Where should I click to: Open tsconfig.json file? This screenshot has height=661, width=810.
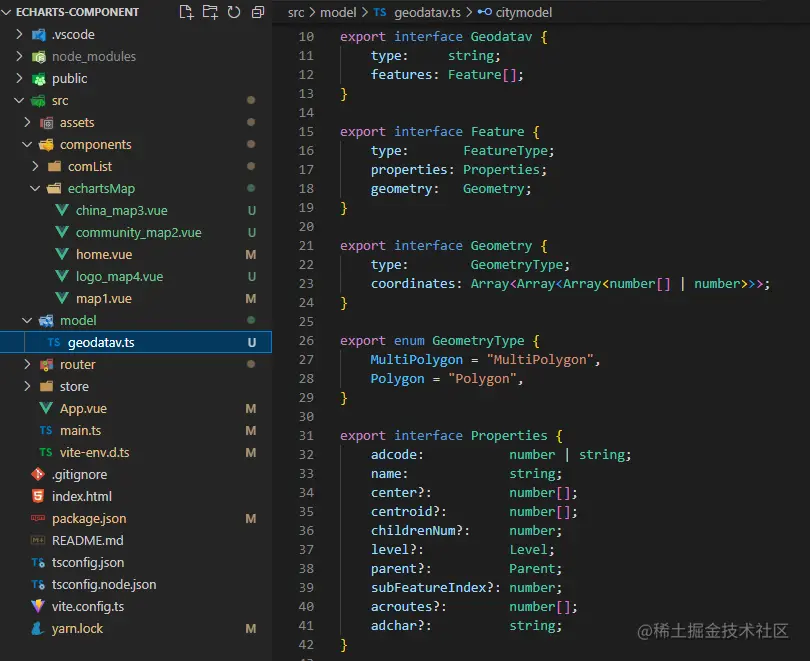88,562
